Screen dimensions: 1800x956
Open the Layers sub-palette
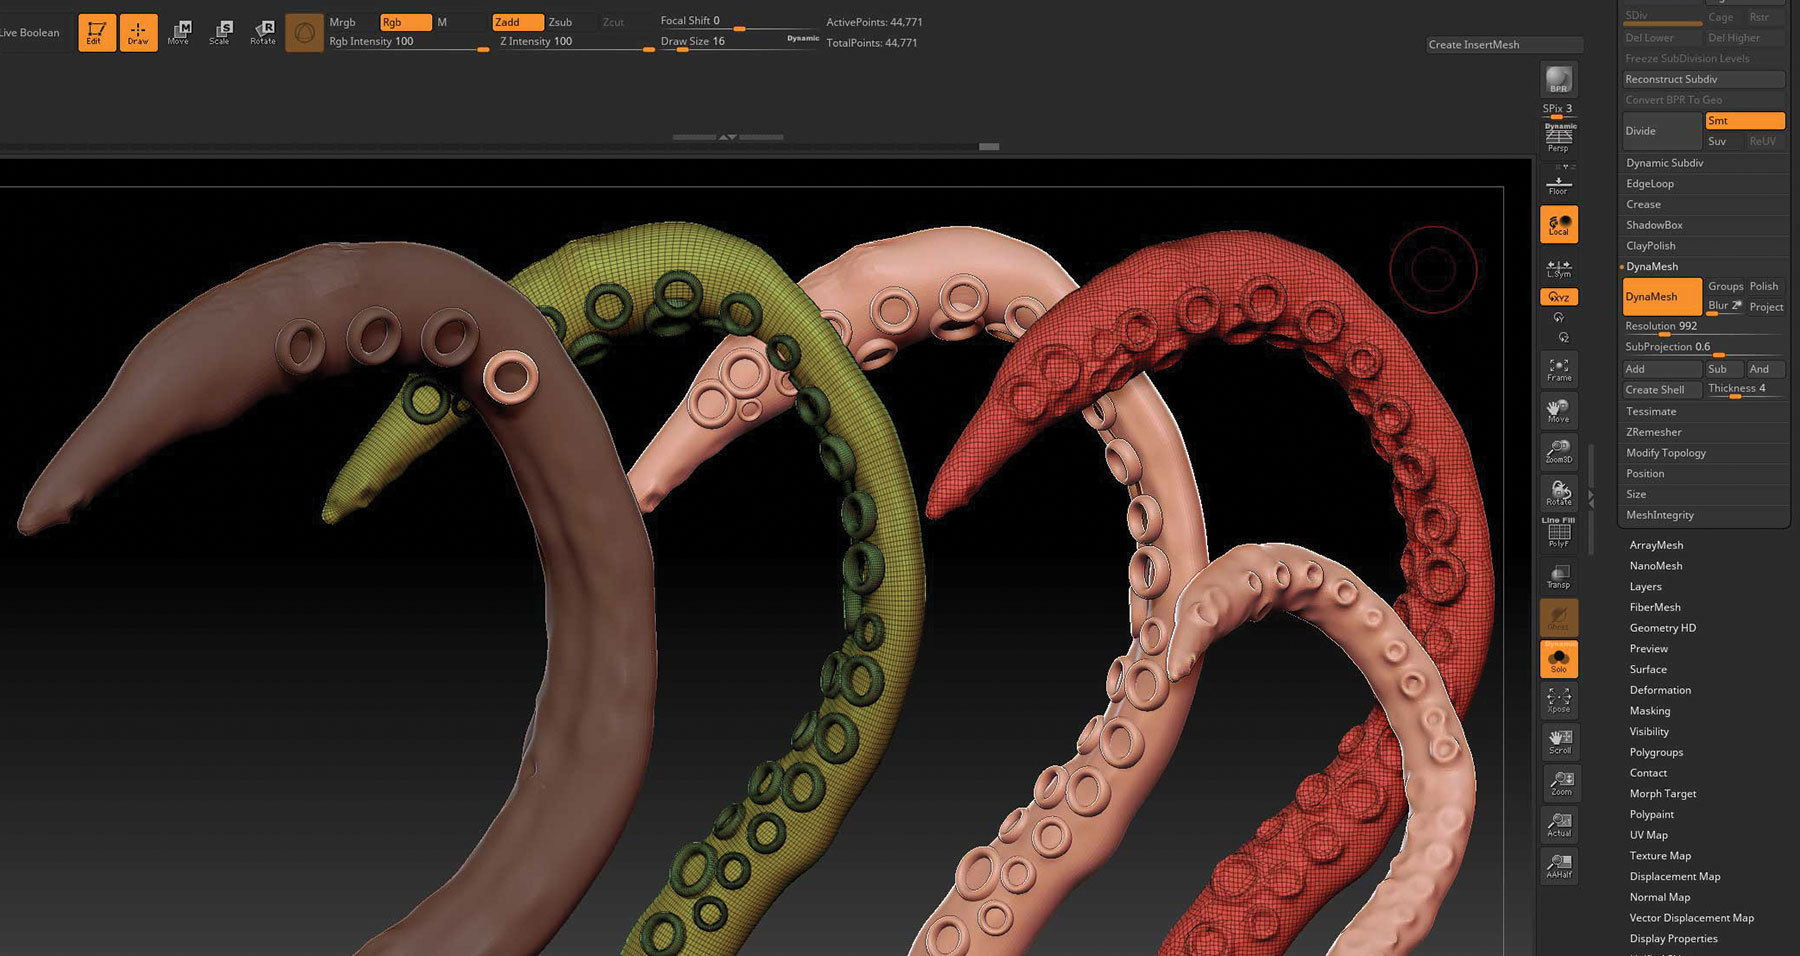pyautogui.click(x=1645, y=587)
